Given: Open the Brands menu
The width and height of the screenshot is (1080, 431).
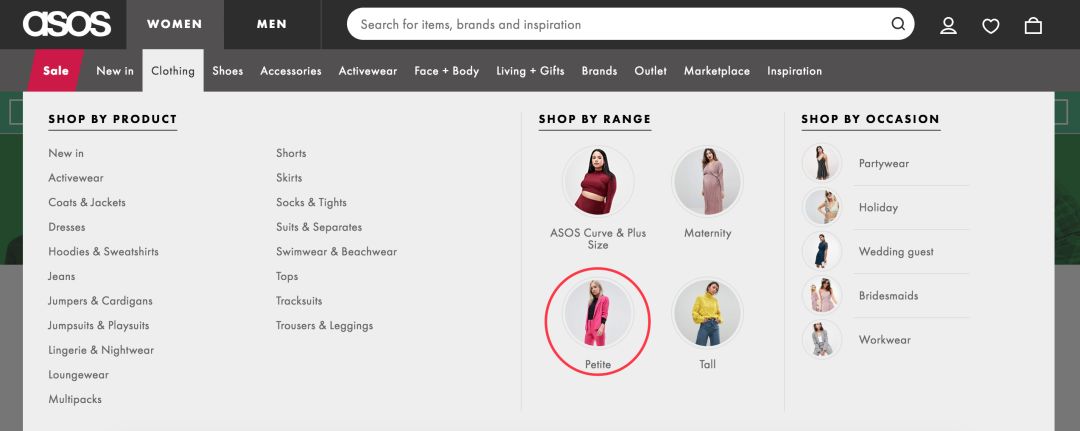Looking at the screenshot, I should point(599,71).
